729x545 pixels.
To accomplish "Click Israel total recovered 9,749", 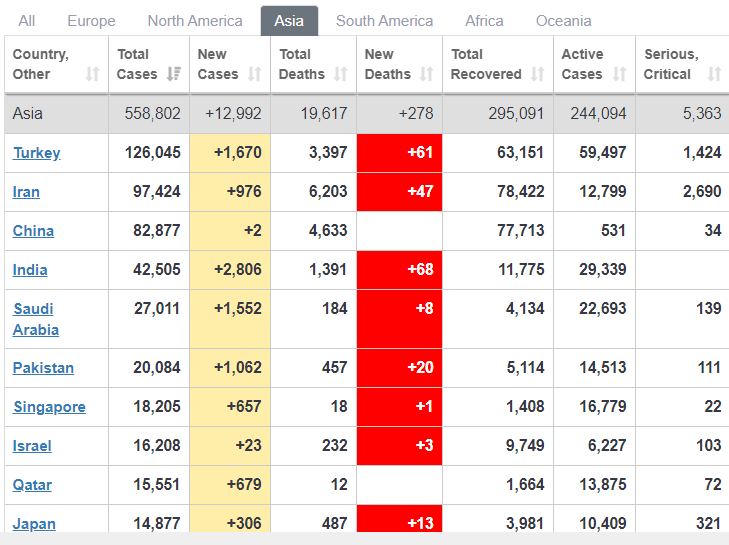I will pyautogui.click(x=525, y=446).
